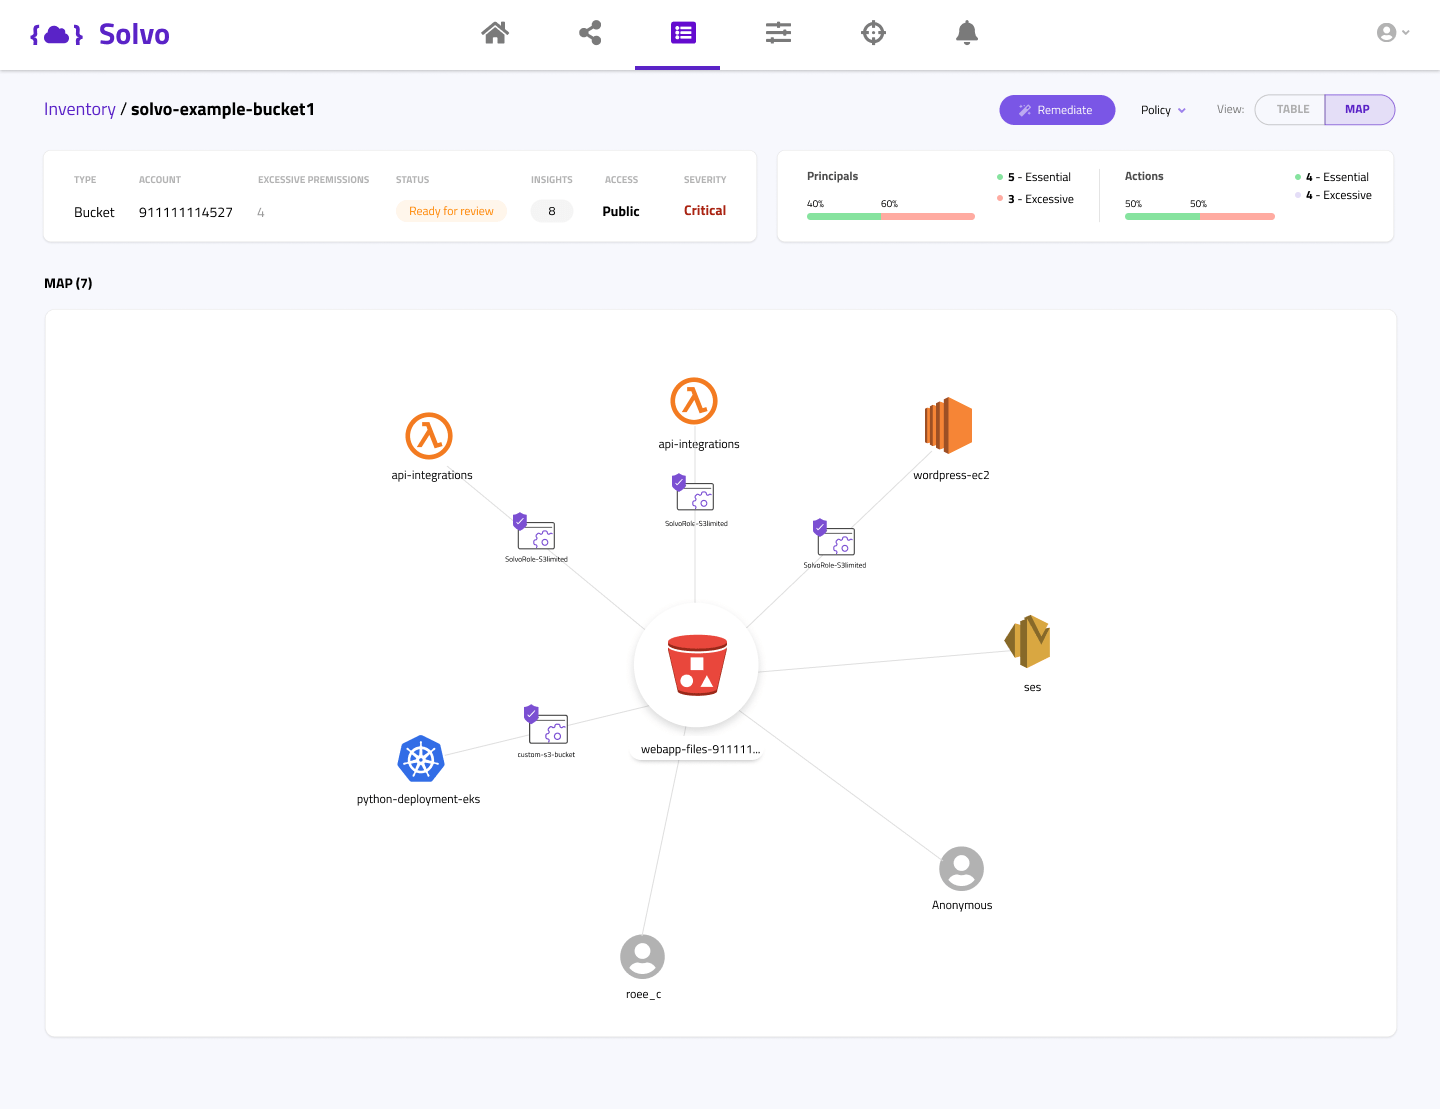Click the Principals Essential progress bar
1440x1109 pixels.
pyautogui.click(x=838, y=216)
